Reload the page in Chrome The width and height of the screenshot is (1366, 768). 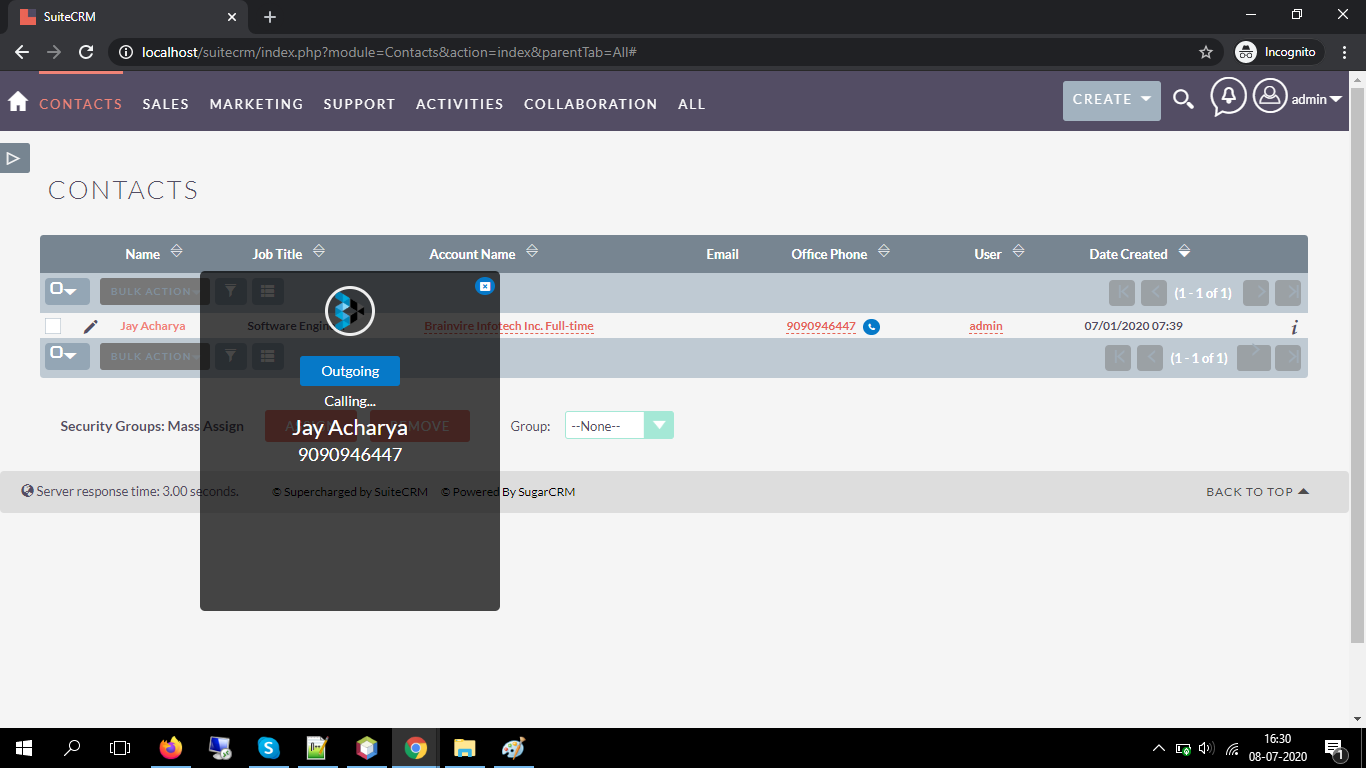(86, 52)
